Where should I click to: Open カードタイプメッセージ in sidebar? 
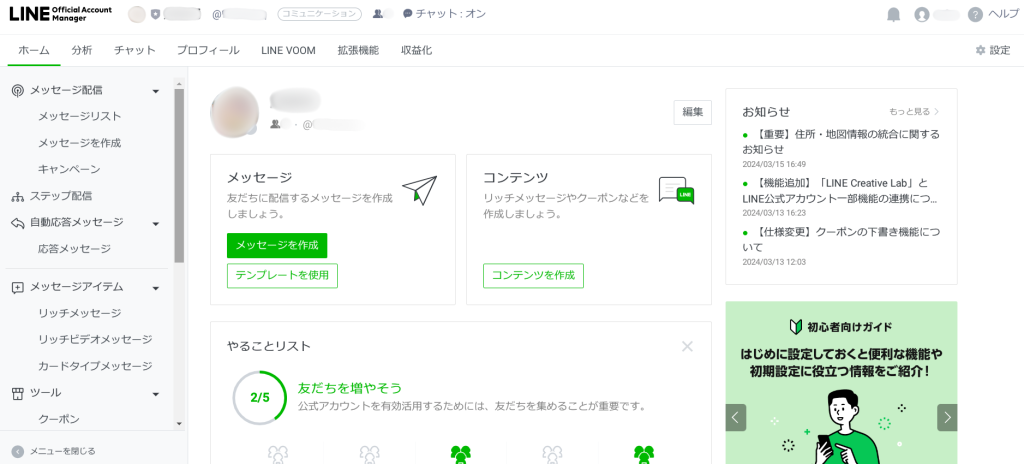95,366
